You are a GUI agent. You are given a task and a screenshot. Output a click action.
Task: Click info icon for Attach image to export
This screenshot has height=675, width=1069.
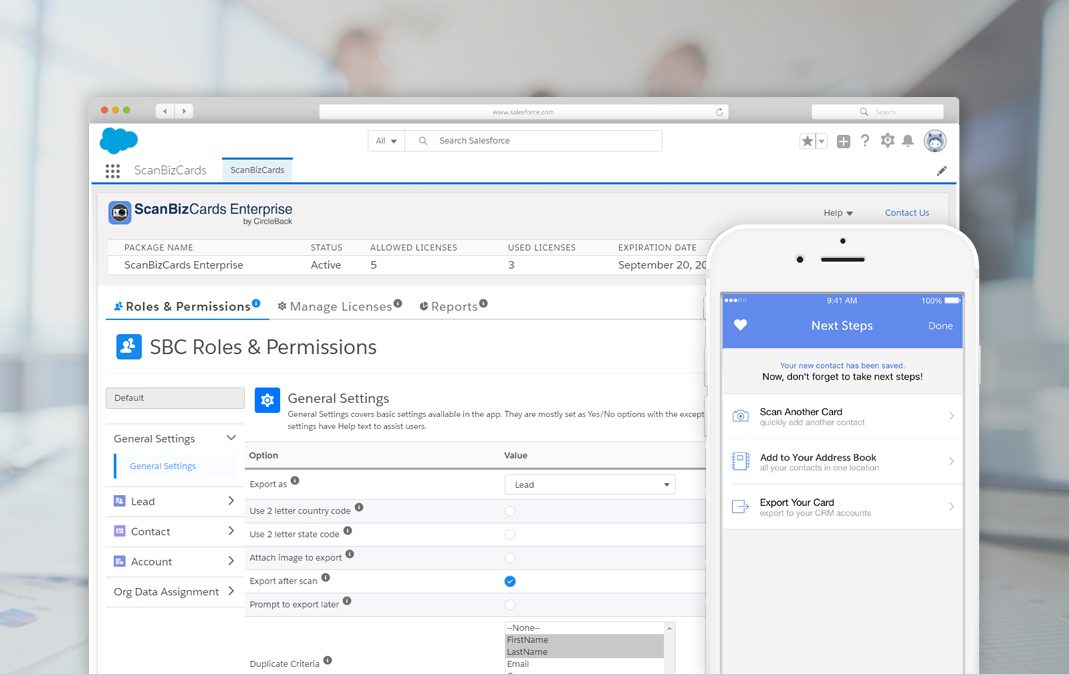coord(350,554)
